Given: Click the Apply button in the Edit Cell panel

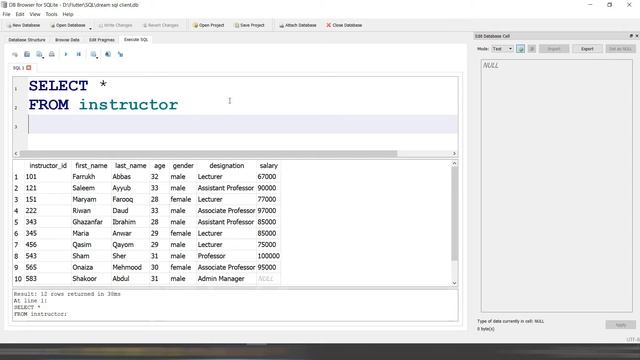Looking at the screenshot, I should 620,325.
